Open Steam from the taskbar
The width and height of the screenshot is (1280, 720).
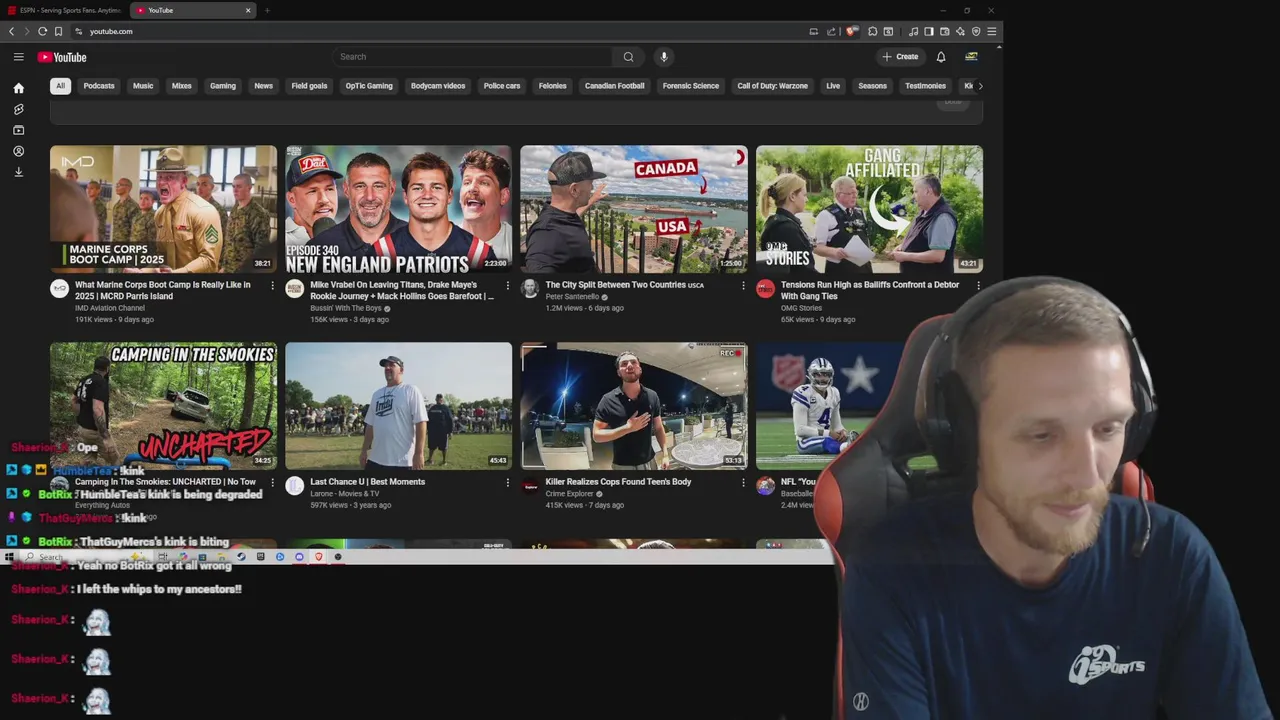241,557
